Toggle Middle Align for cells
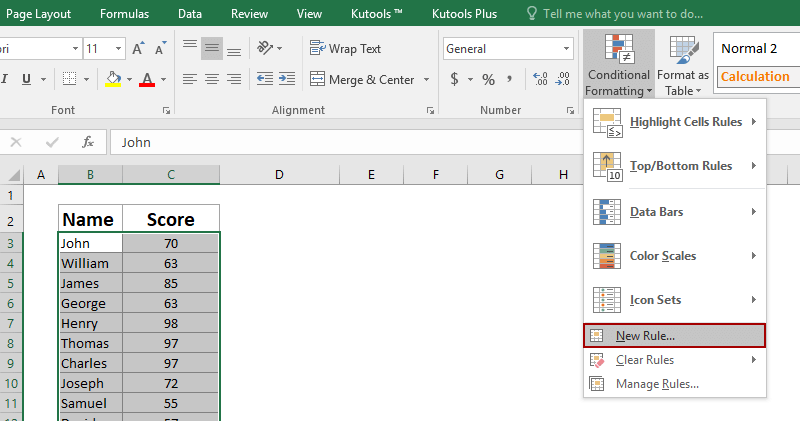The width and height of the screenshot is (800, 421). pyautogui.click(x=211, y=48)
